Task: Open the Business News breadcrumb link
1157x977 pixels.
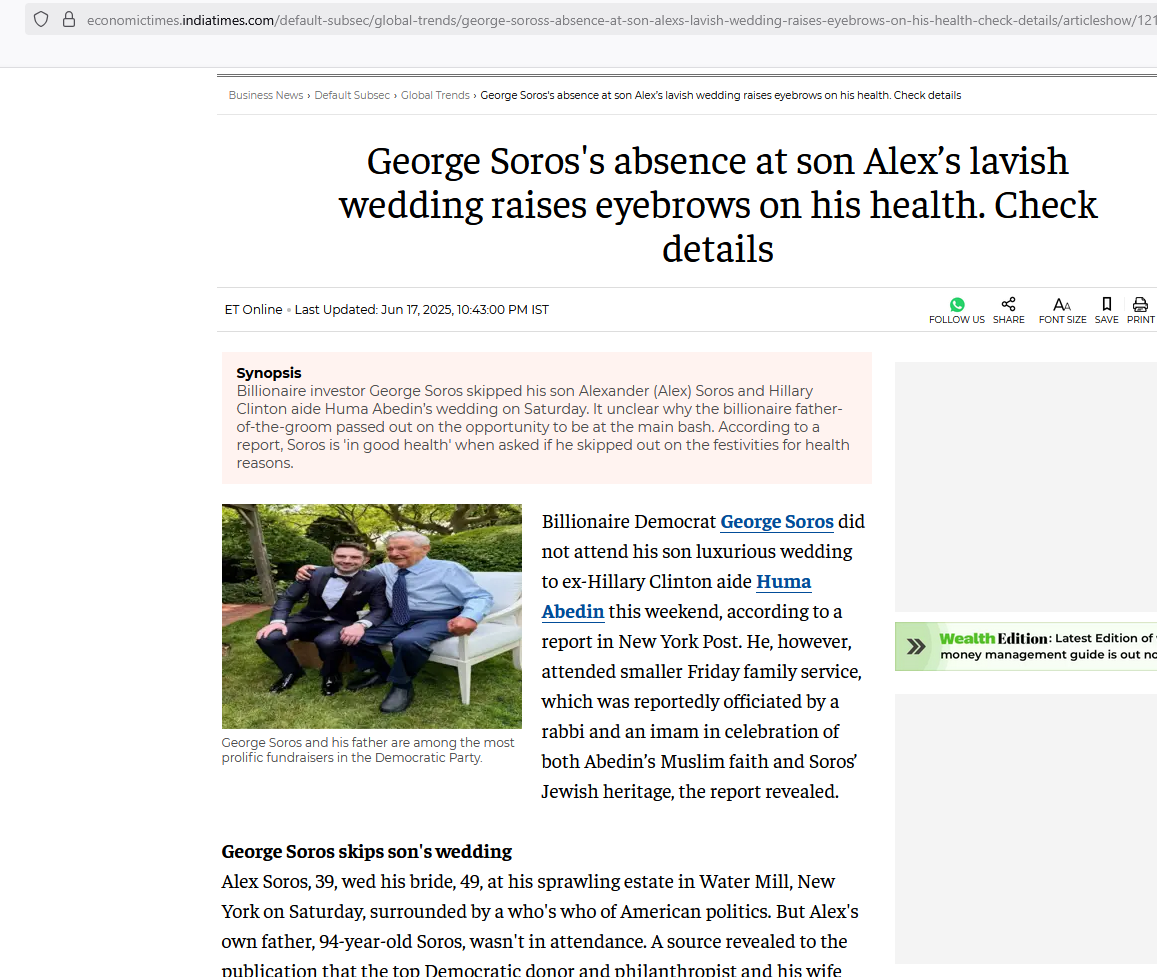Action: coord(266,95)
